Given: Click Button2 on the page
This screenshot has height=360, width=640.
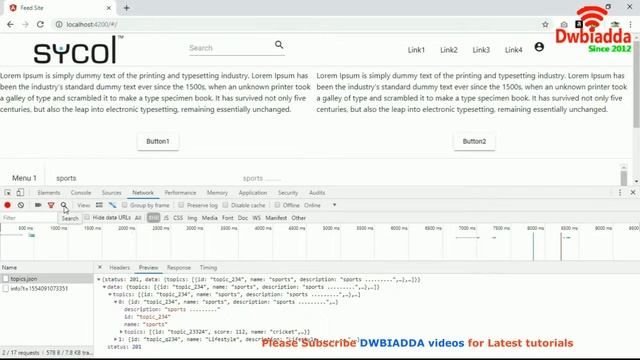Looking at the screenshot, I should 474,141.
